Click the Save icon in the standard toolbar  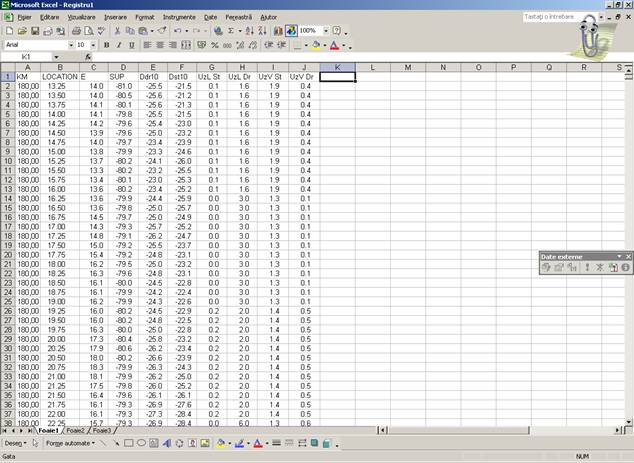coord(33,31)
